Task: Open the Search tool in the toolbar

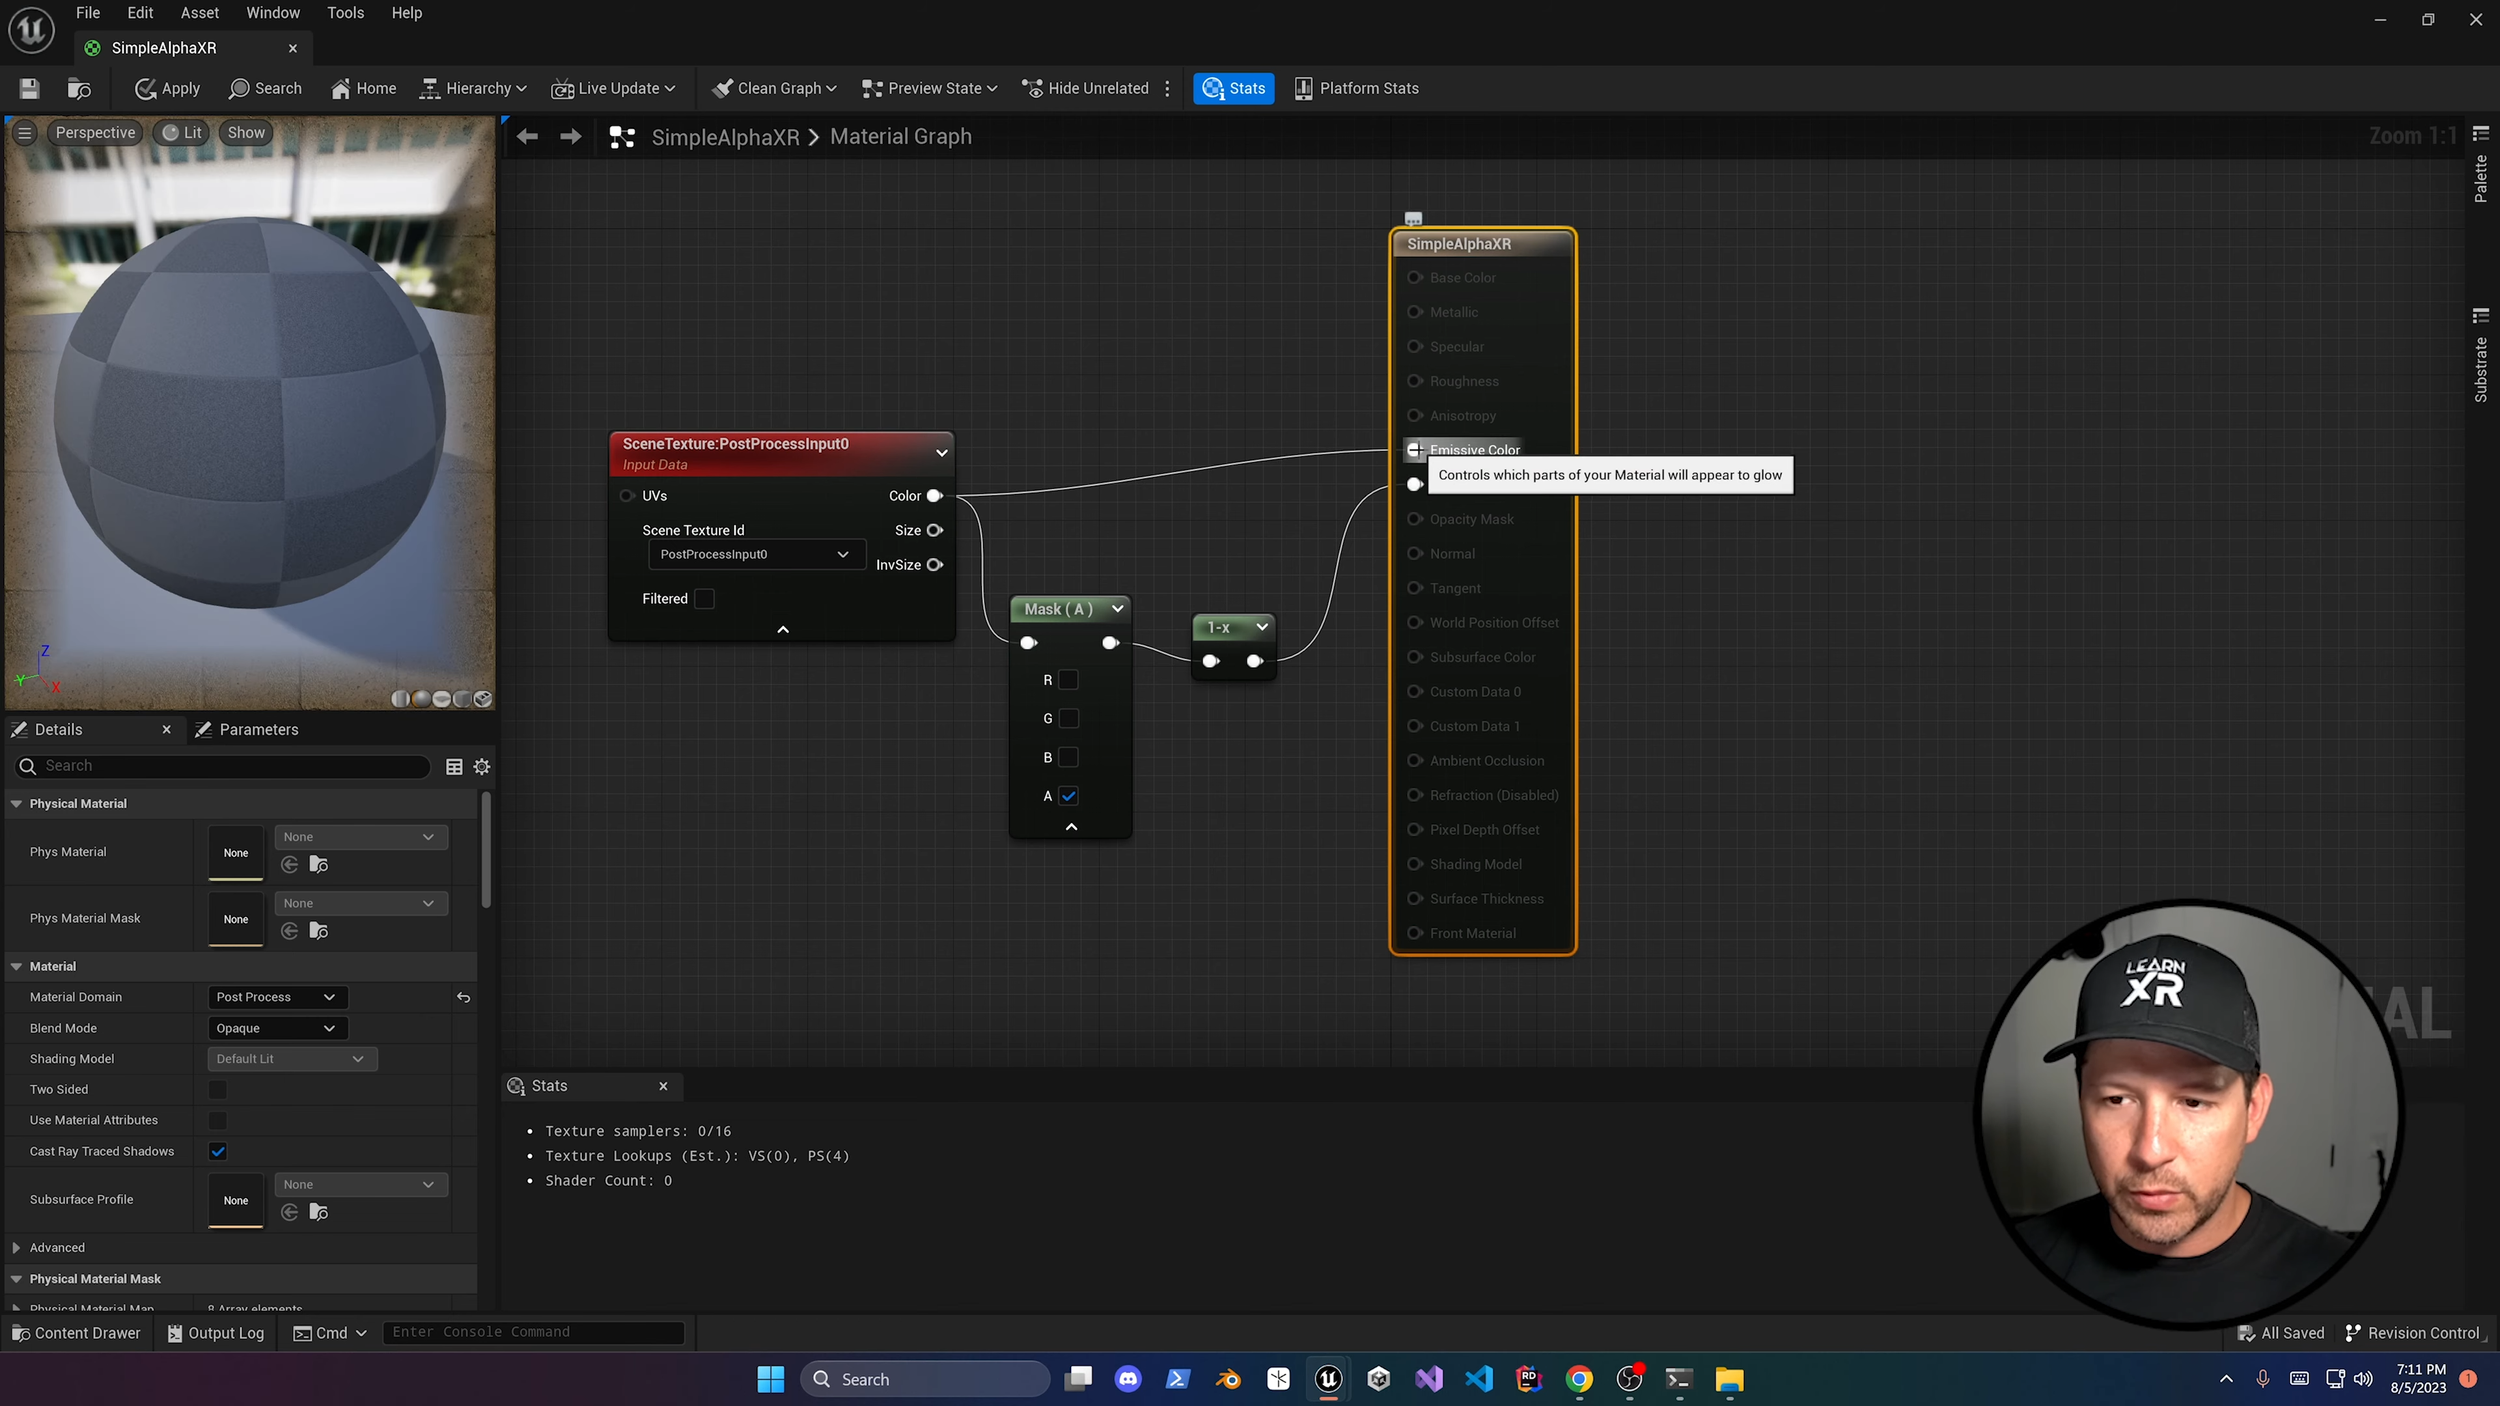Action: click(x=264, y=88)
